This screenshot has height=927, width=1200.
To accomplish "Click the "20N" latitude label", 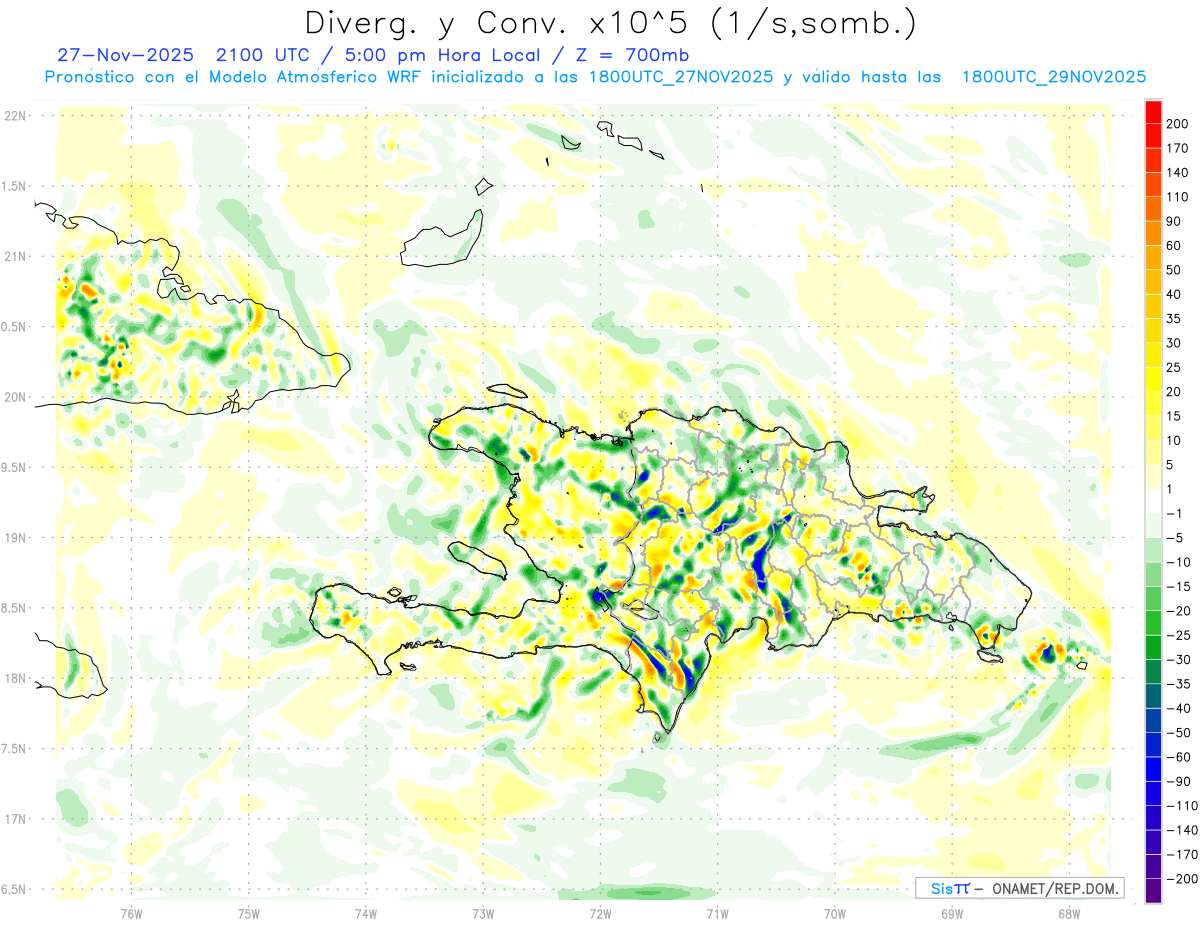I will click(x=15, y=397).
